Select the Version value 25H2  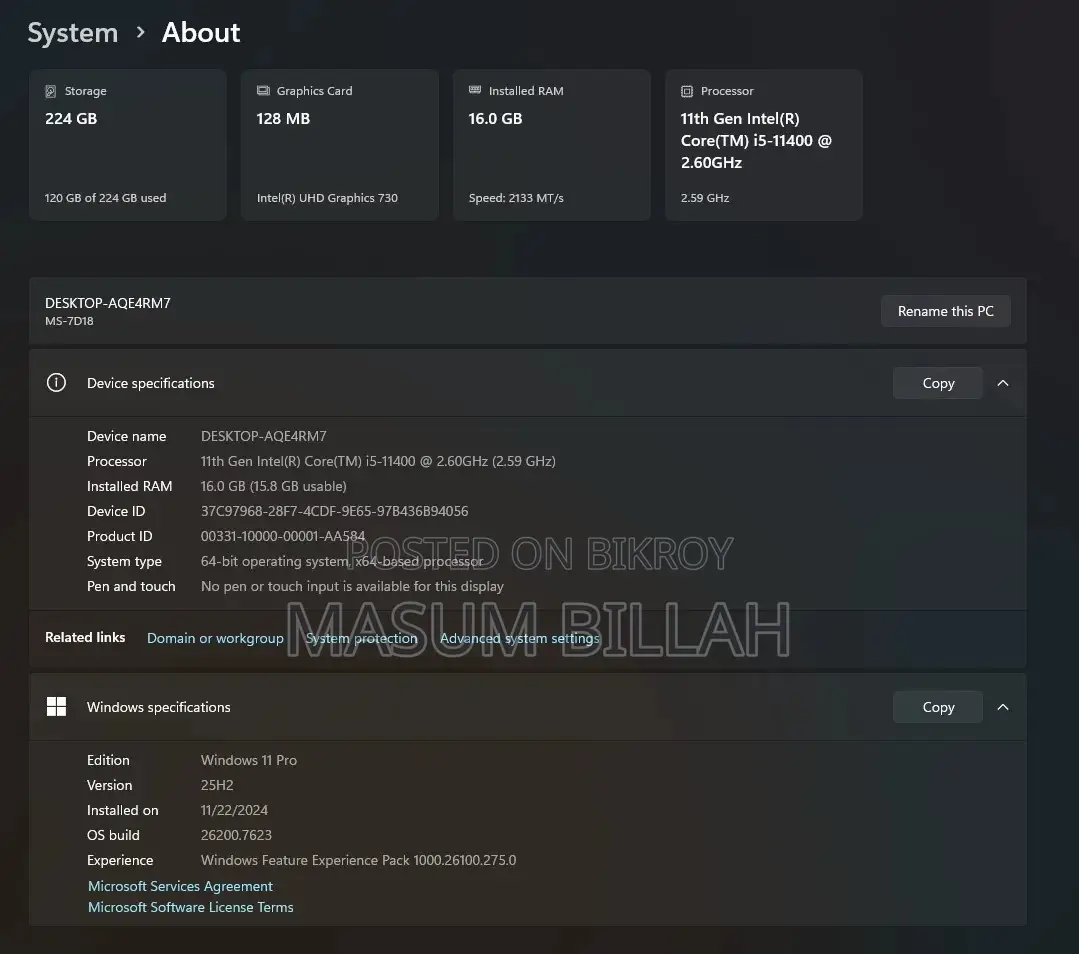point(217,785)
